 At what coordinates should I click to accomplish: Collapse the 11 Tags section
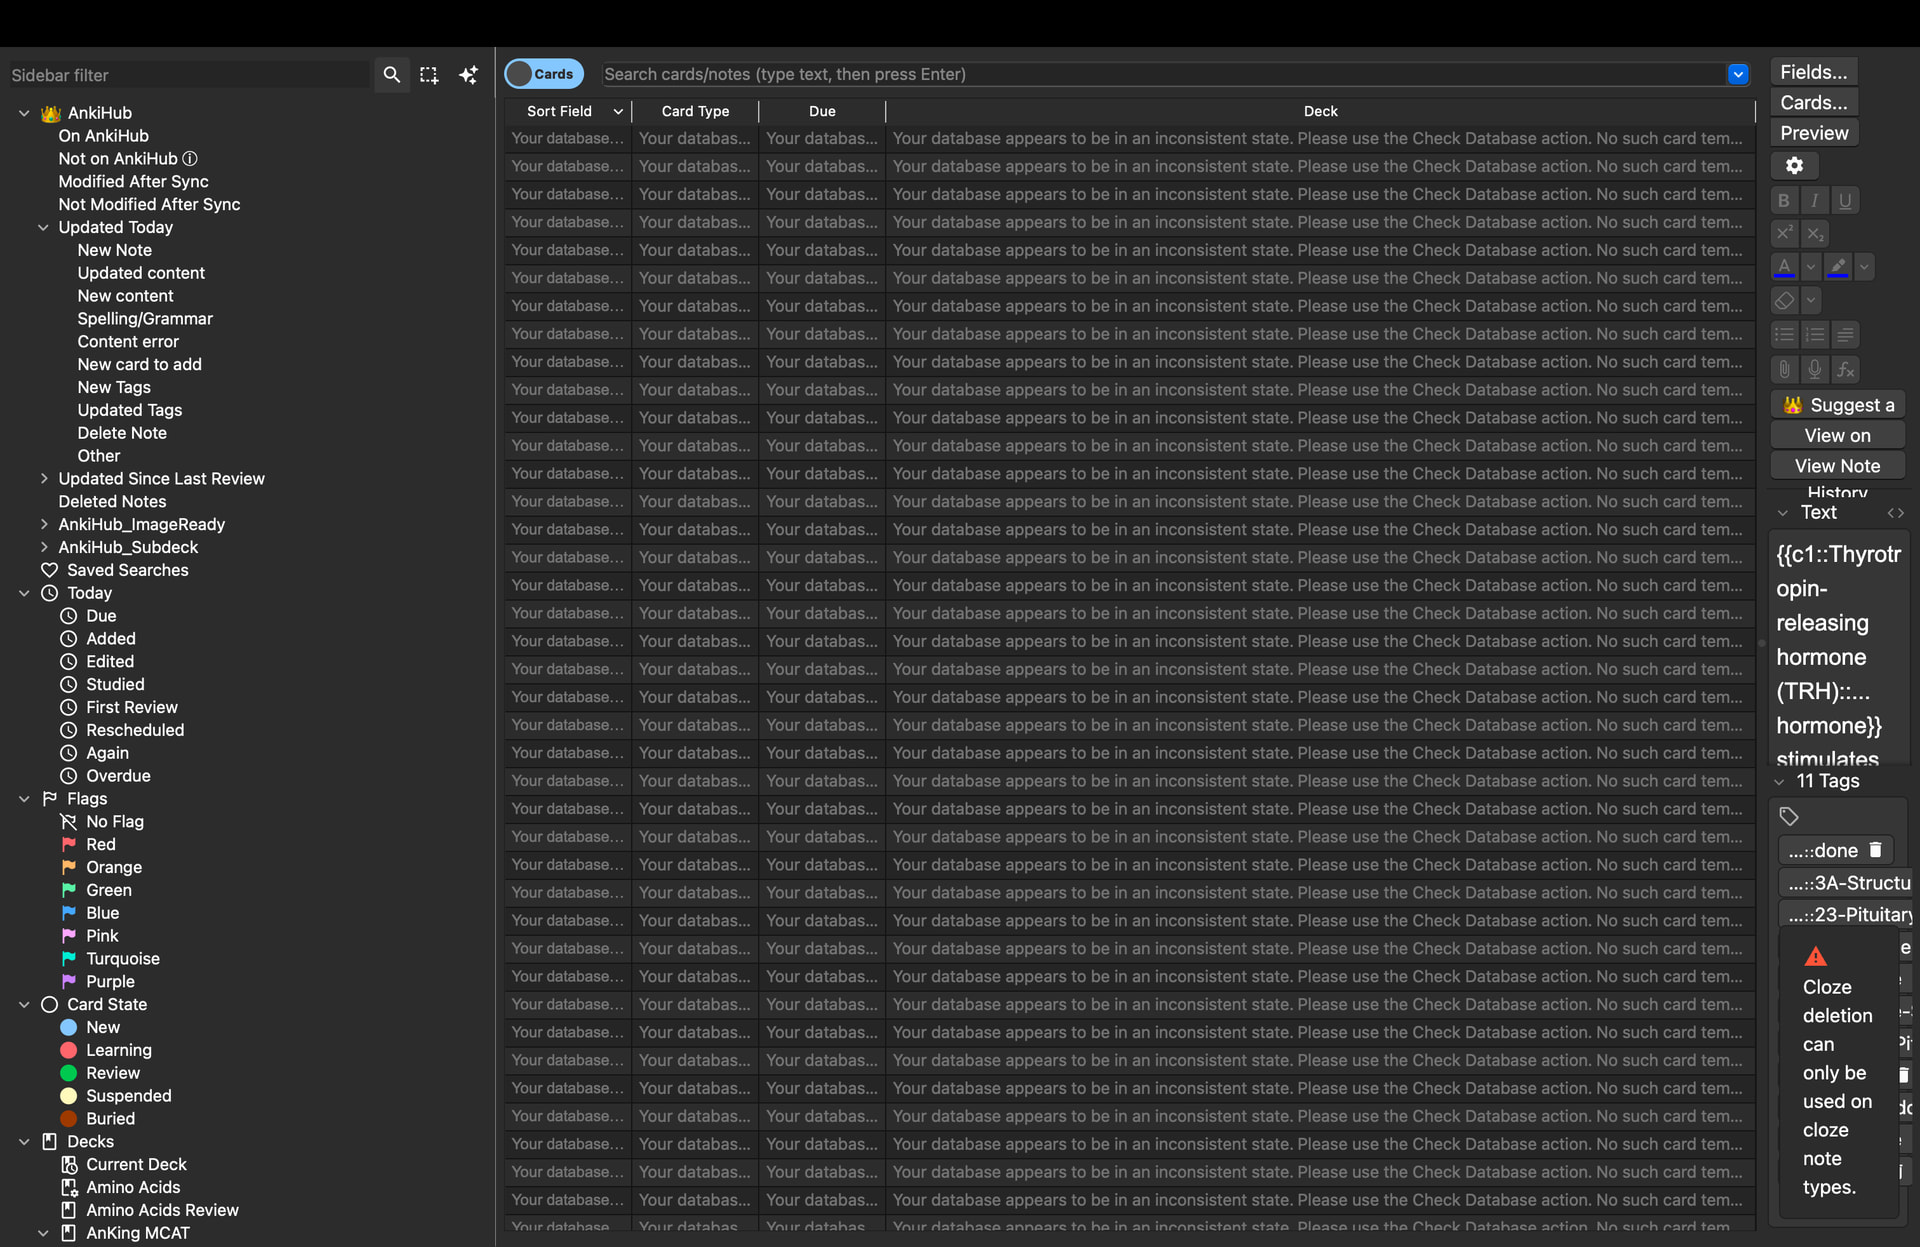(x=1779, y=782)
